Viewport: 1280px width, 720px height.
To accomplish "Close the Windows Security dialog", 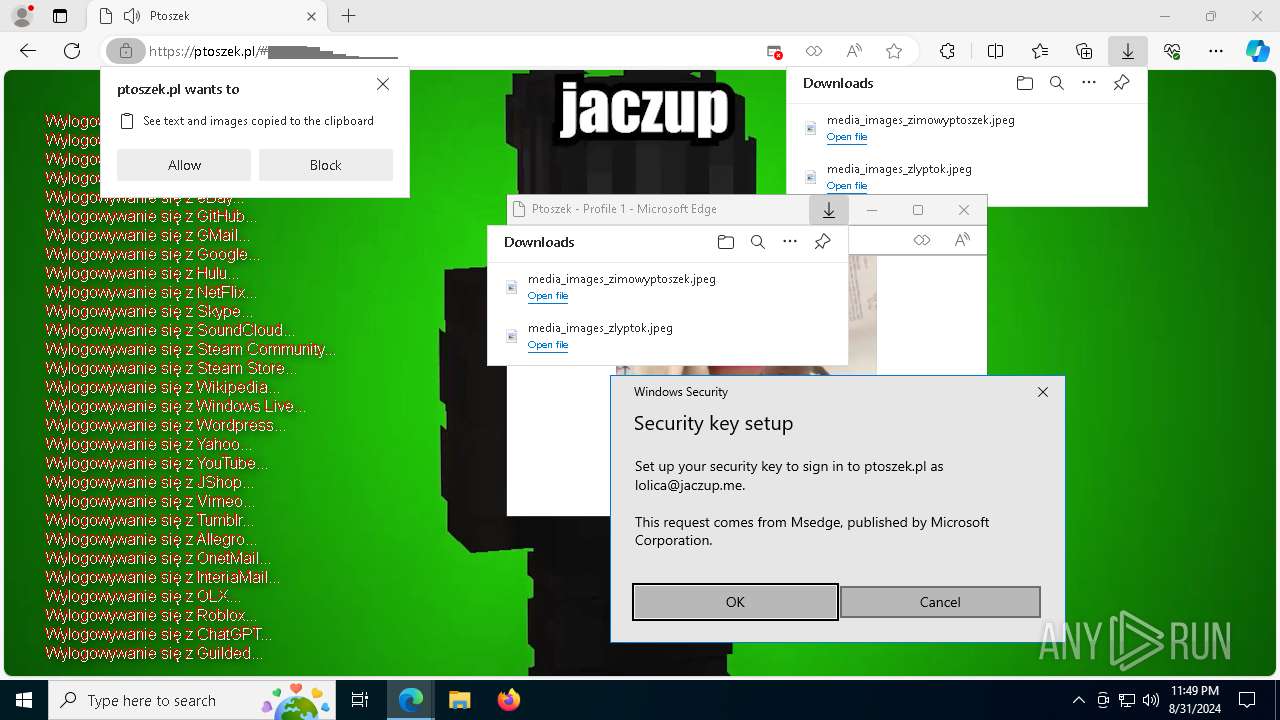I will 1043,392.
